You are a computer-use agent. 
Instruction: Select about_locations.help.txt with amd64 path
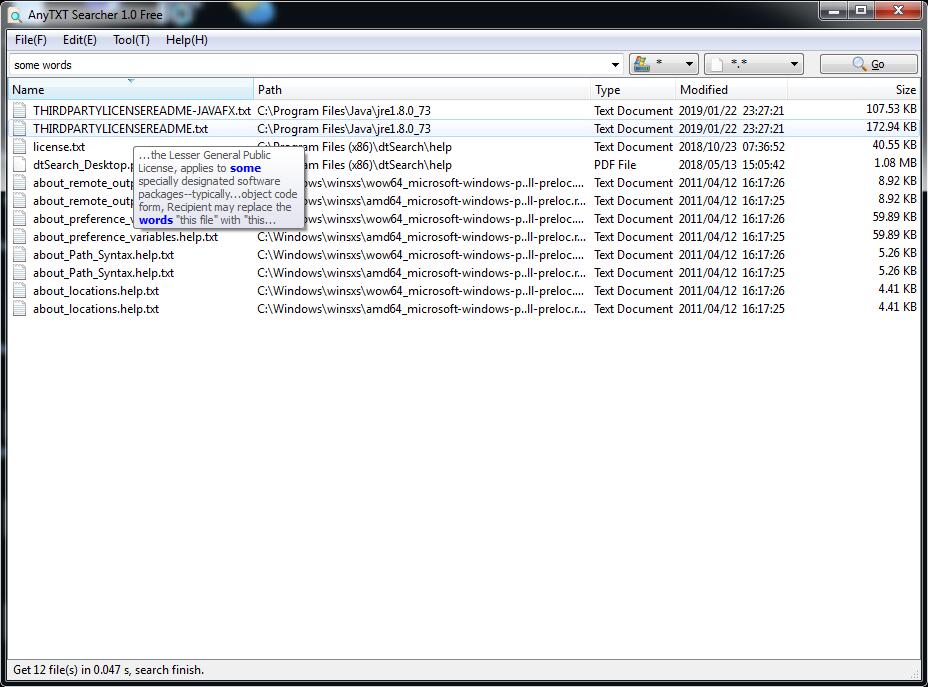coord(96,309)
